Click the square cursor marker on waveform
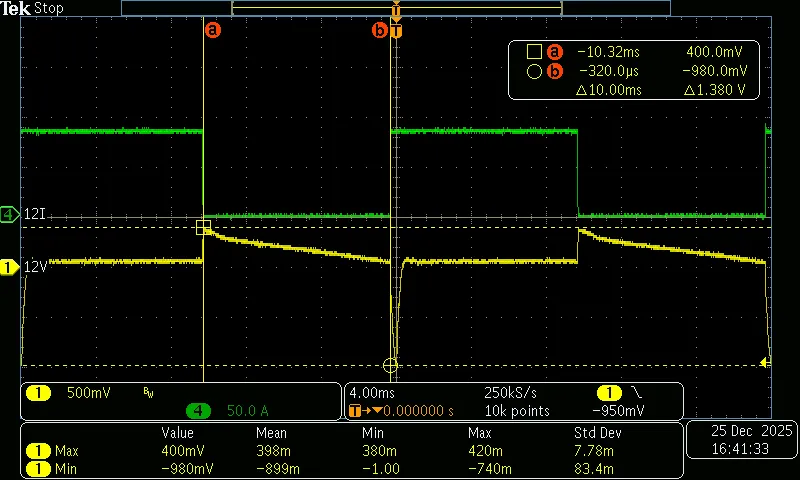Viewport: 800px width, 480px height. point(203,228)
